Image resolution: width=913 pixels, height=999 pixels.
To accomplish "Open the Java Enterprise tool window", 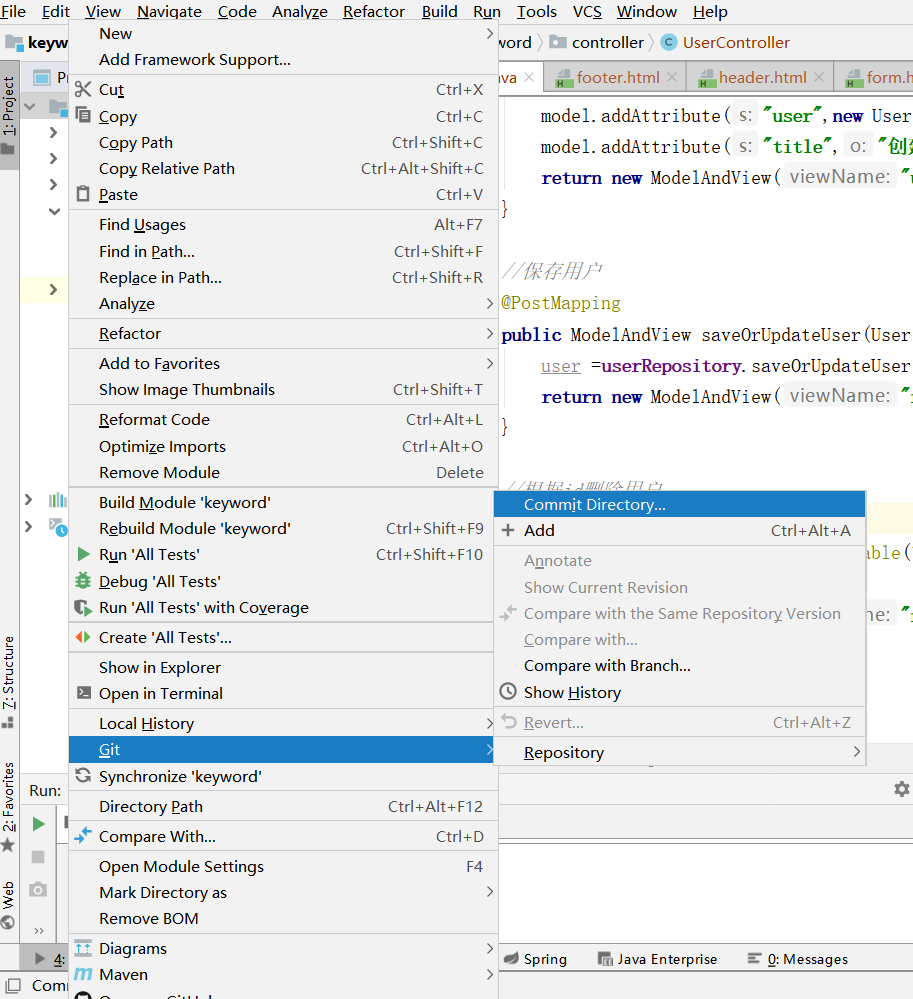I will [658, 959].
